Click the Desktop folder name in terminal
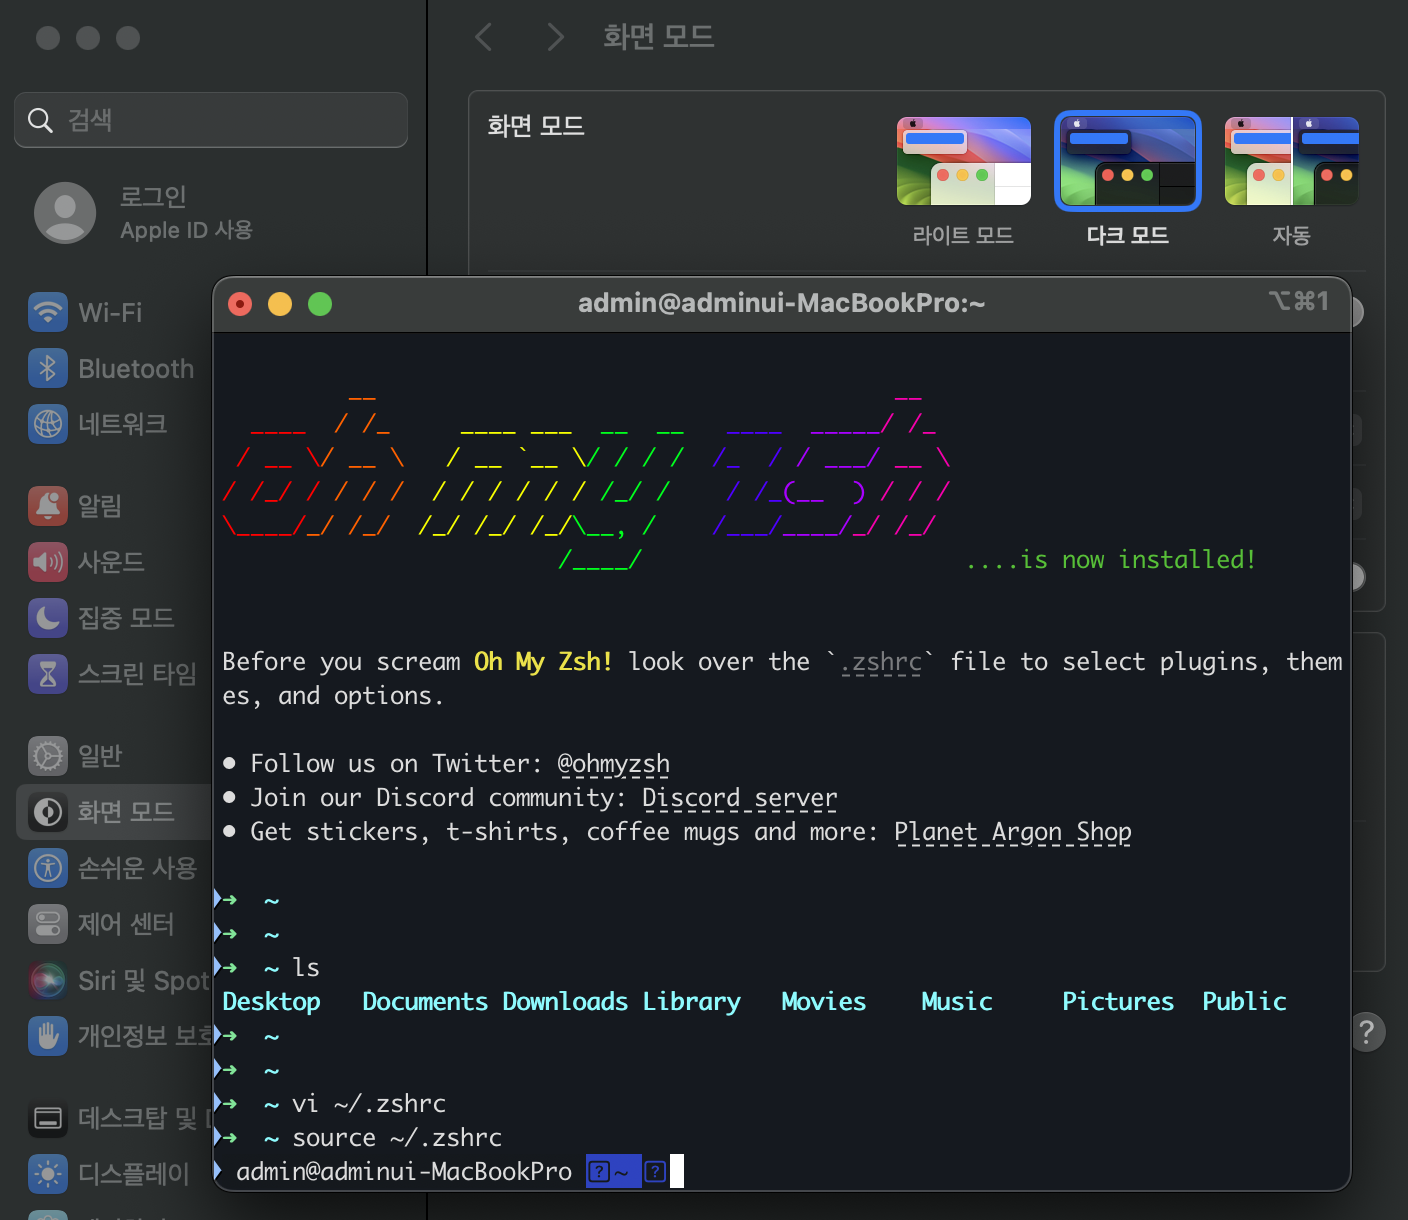Viewport: 1408px width, 1220px height. click(272, 1002)
